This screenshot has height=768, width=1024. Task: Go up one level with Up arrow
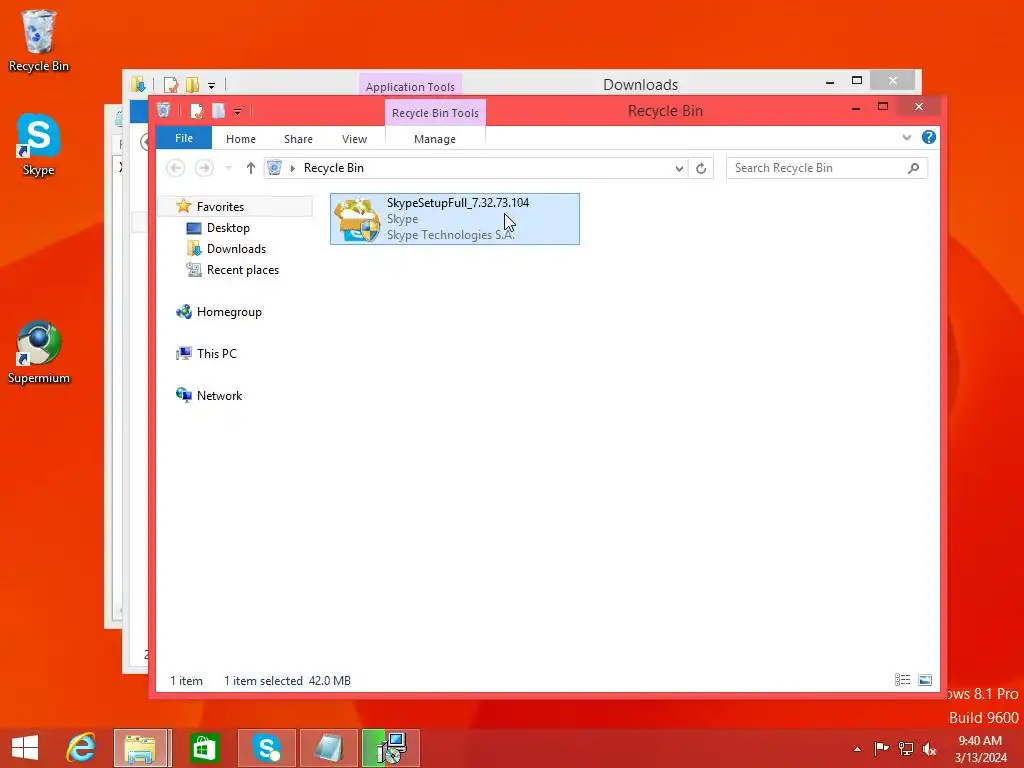coord(250,168)
